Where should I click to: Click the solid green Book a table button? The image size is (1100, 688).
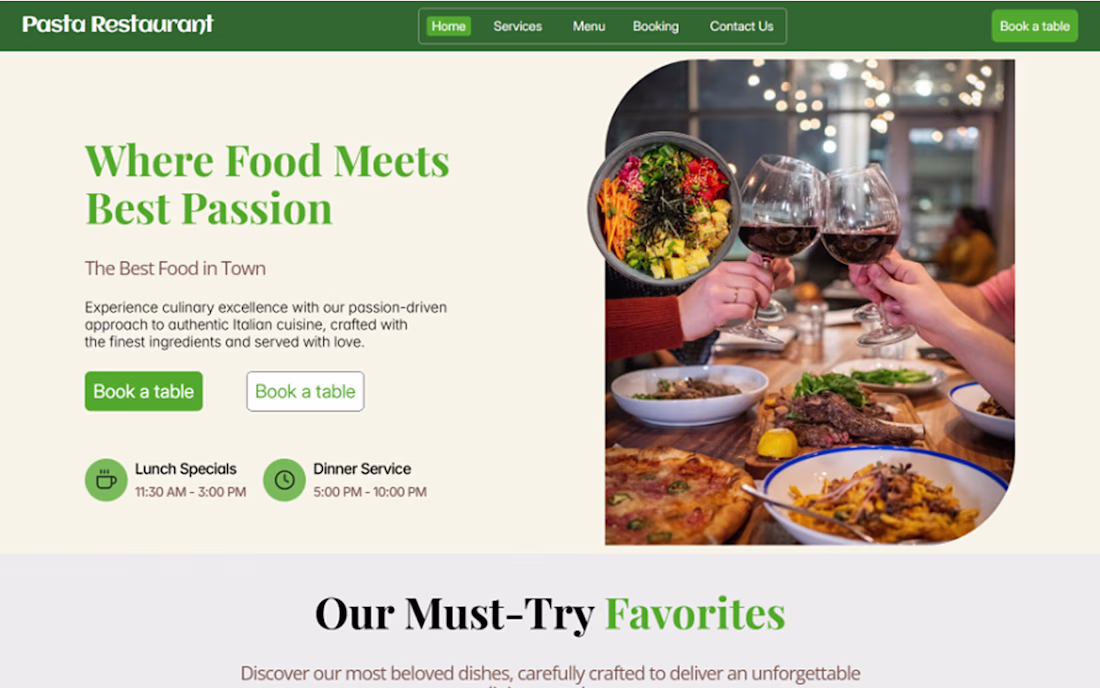click(144, 391)
